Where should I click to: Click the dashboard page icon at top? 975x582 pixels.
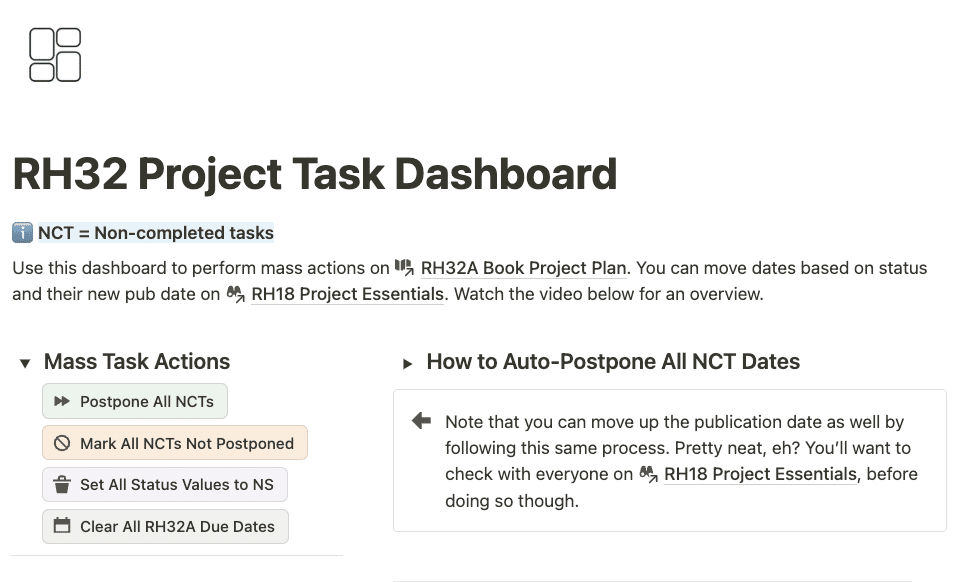click(55, 55)
